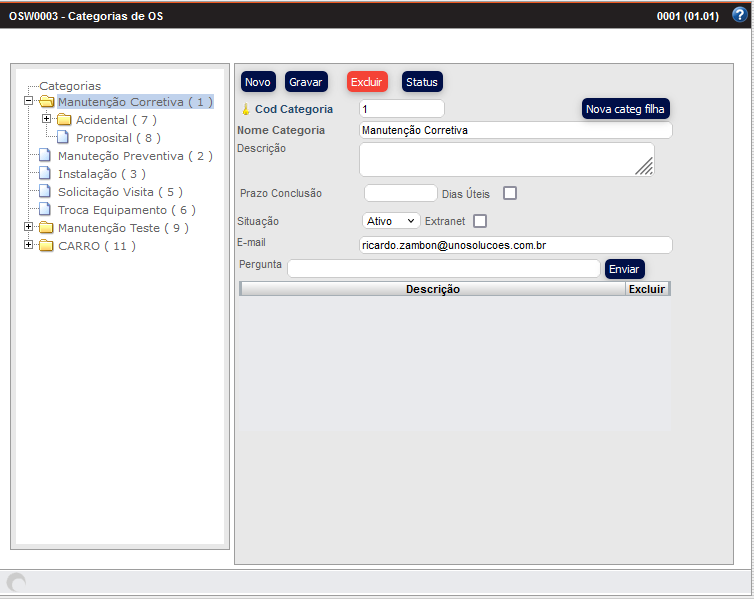The width and height of the screenshot is (754, 599).
Task: Click the Manutenção Corretiva folder icon
Action: click(46, 102)
